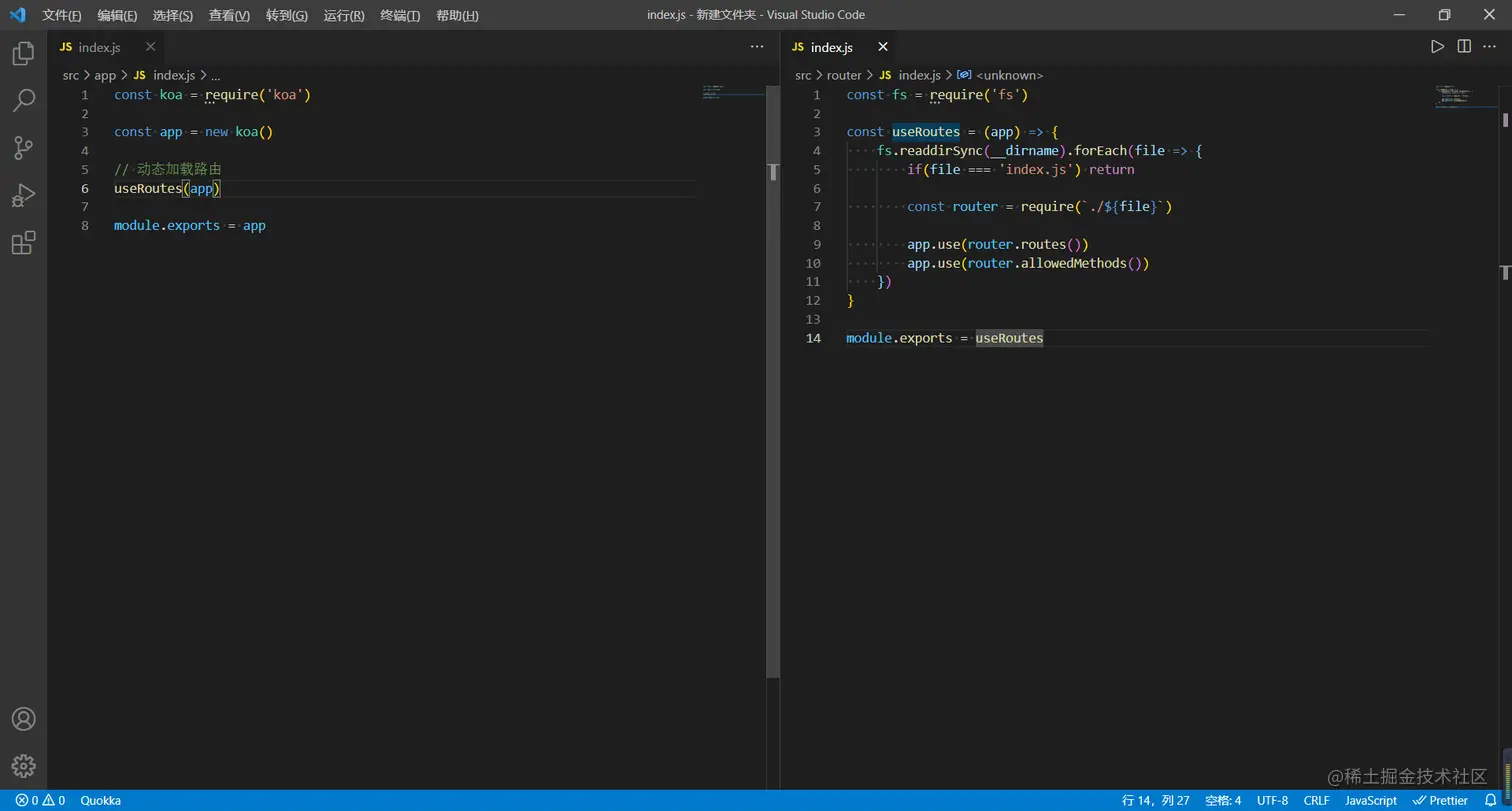This screenshot has width=1512, height=811.
Task: Click the line 'app.use(router.allowedMethods())'
Action: pyautogui.click(x=1028, y=263)
